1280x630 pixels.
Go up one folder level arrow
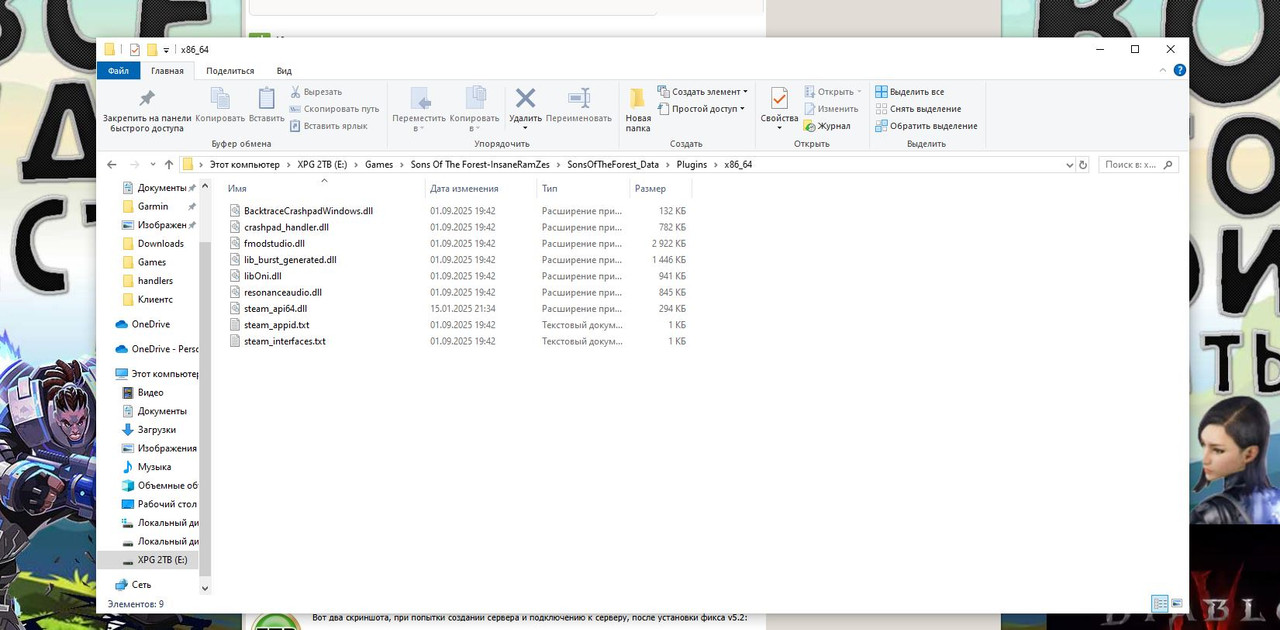point(167,165)
